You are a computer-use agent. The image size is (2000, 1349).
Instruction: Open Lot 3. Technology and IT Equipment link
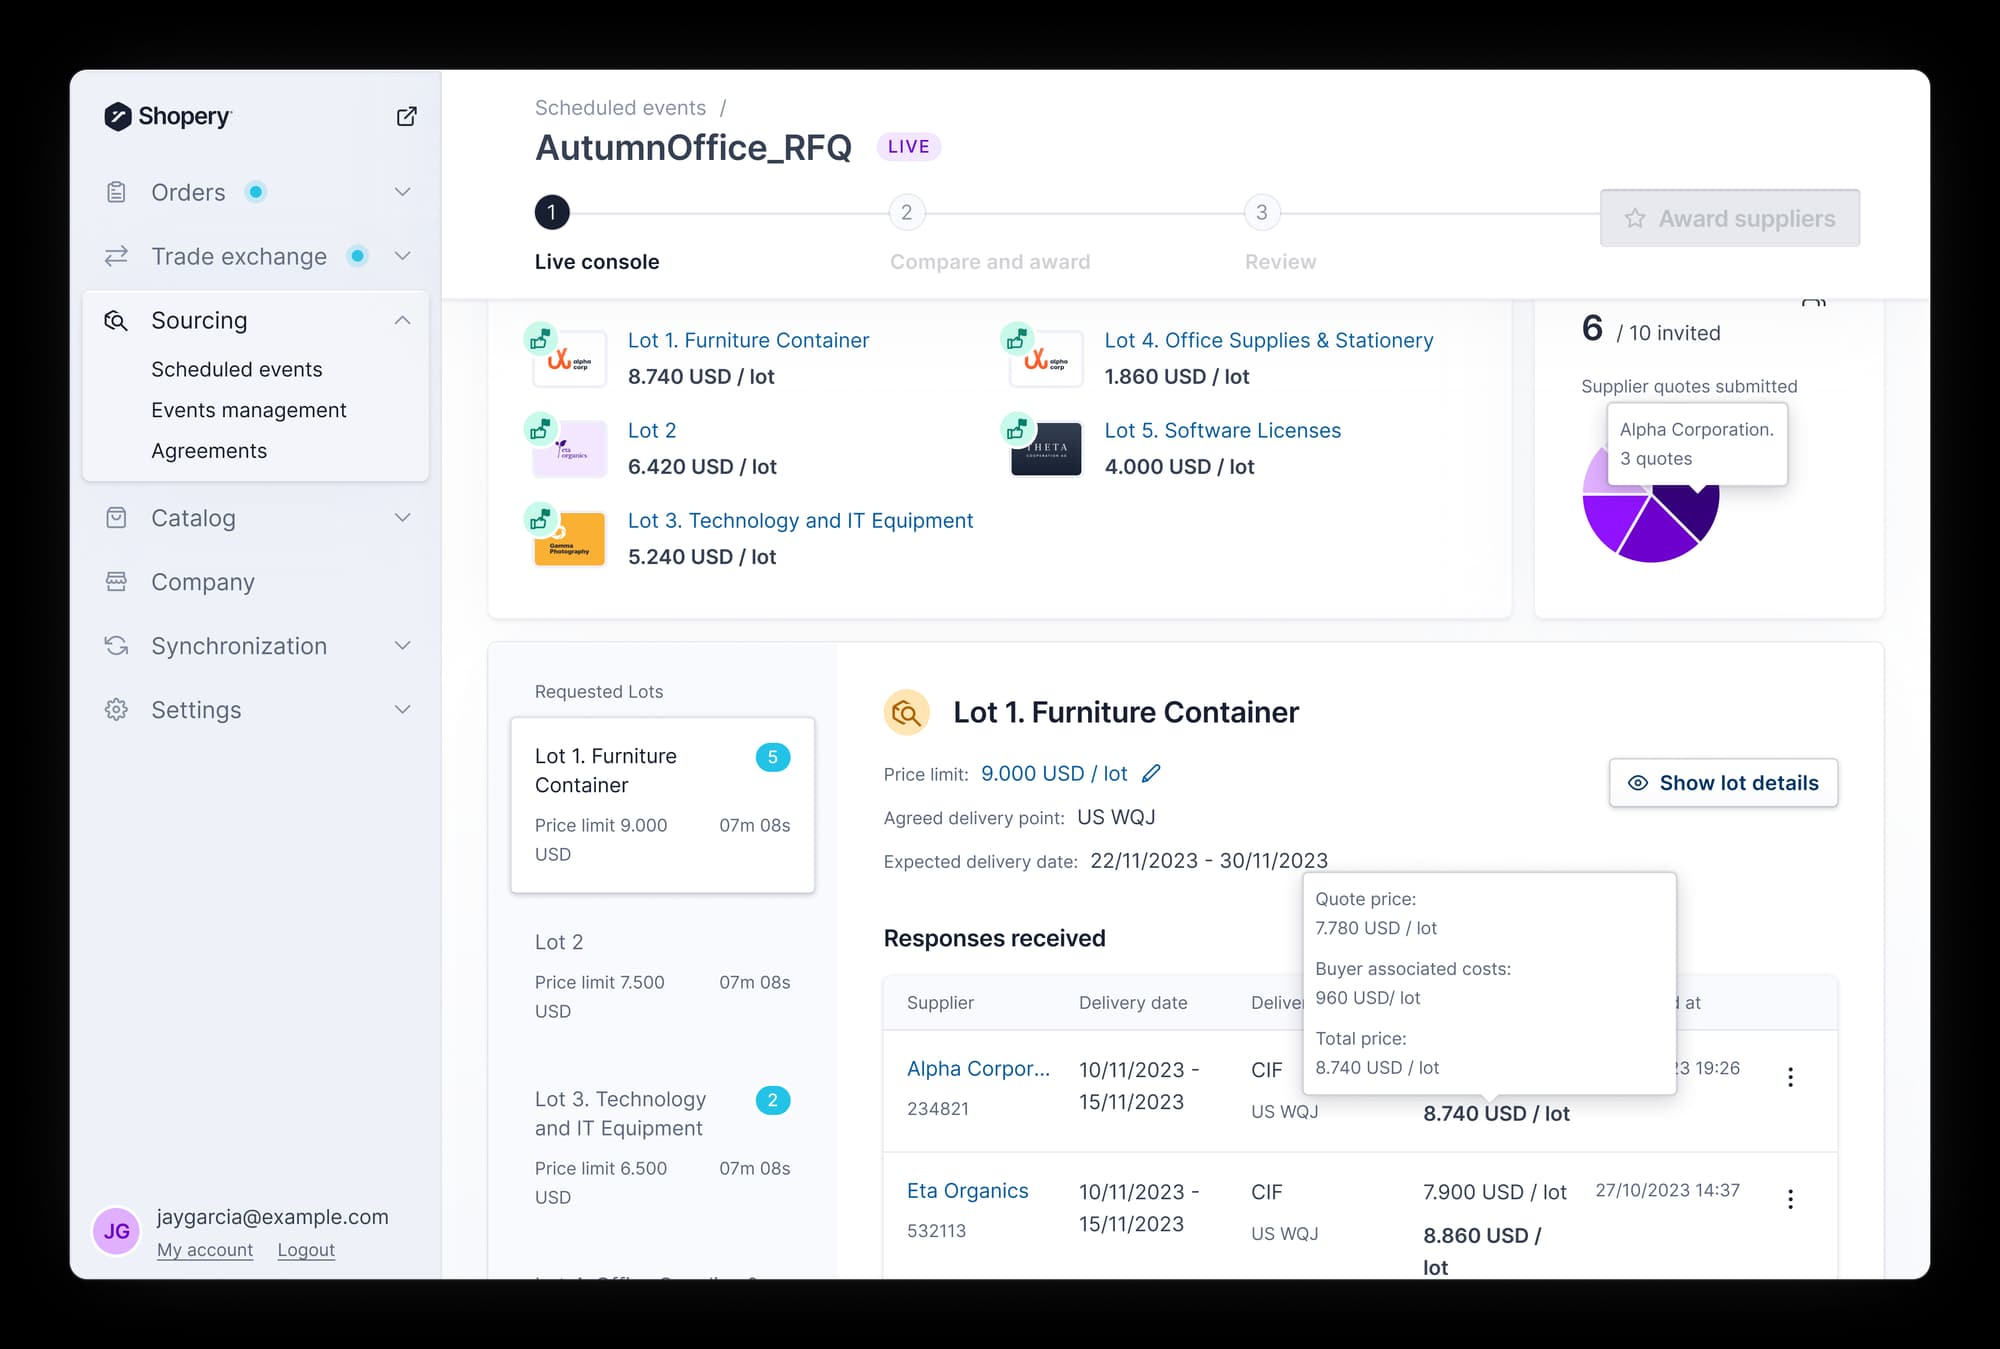click(x=799, y=520)
